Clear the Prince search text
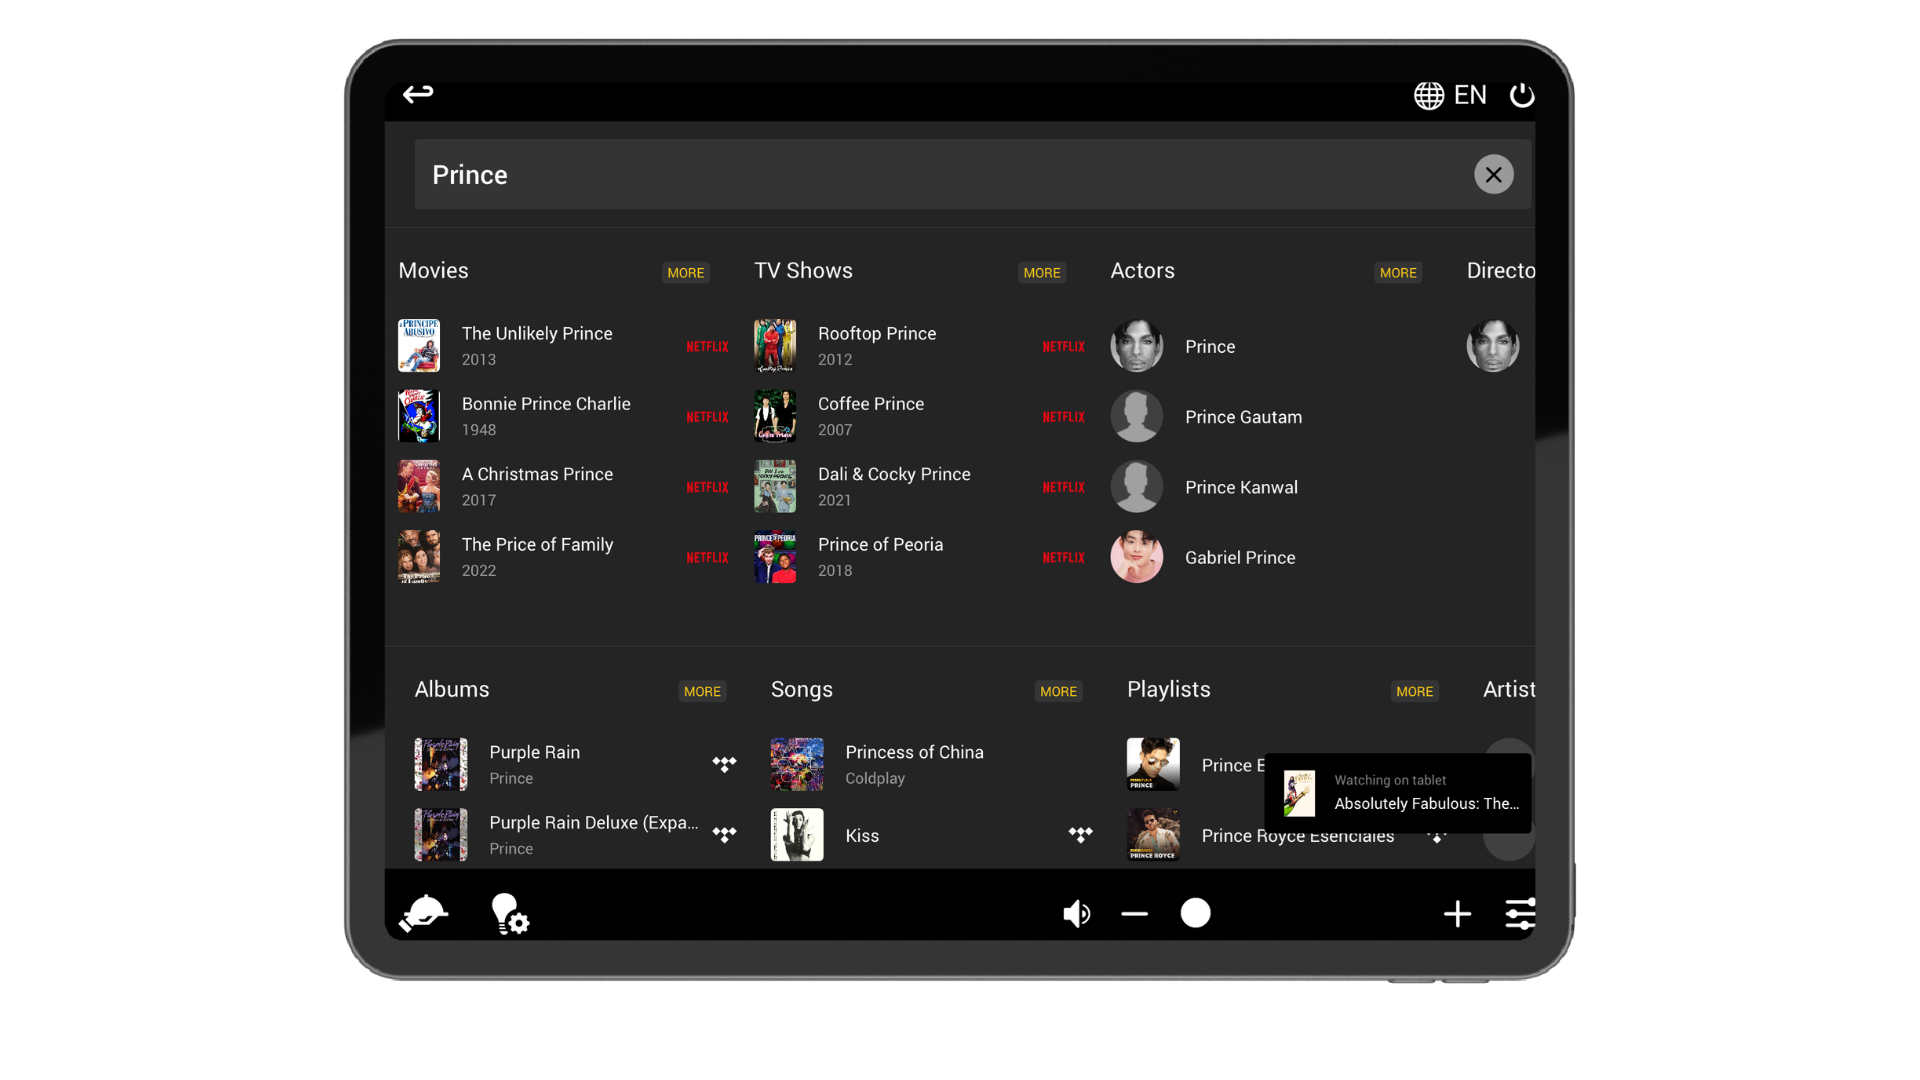 [x=1493, y=175]
